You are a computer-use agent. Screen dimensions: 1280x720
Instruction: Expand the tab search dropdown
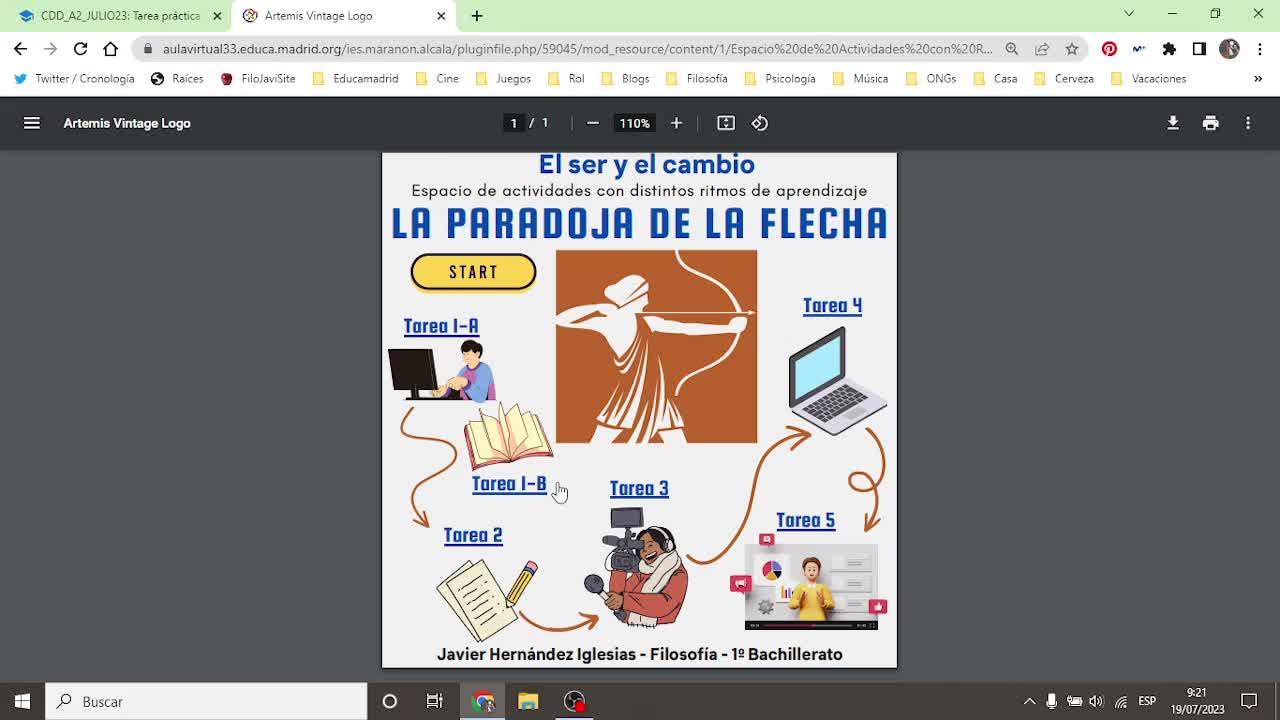click(x=1129, y=14)
